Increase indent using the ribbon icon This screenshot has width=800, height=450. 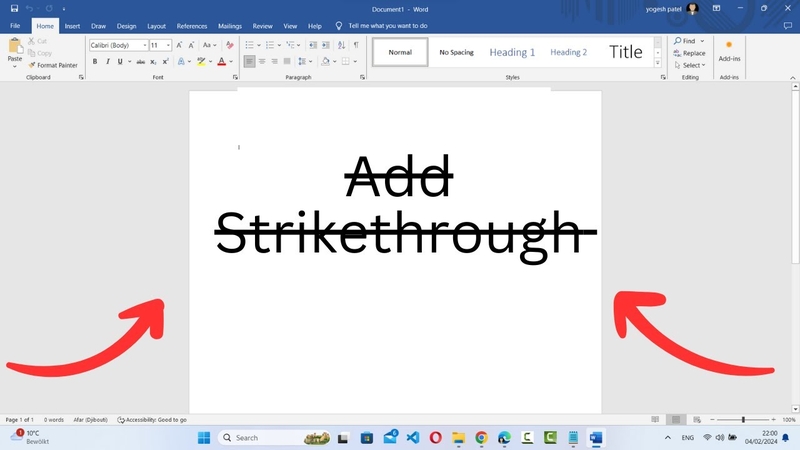pos(326,45)
